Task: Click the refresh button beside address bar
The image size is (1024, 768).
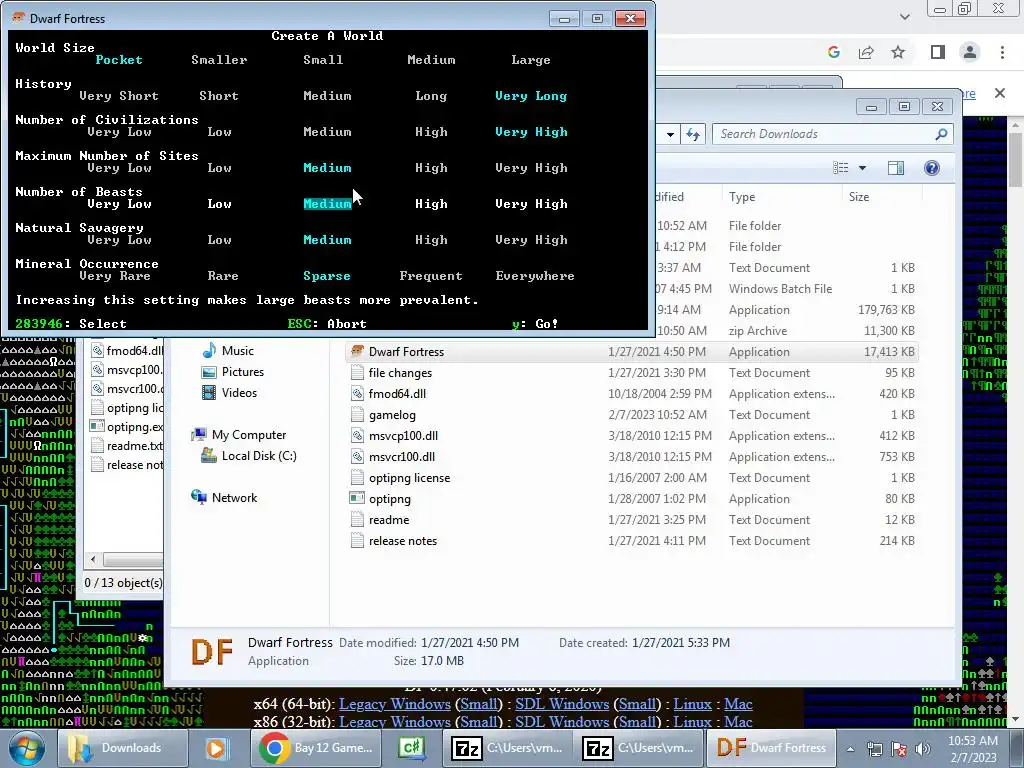Action: [x=693, y=135]
